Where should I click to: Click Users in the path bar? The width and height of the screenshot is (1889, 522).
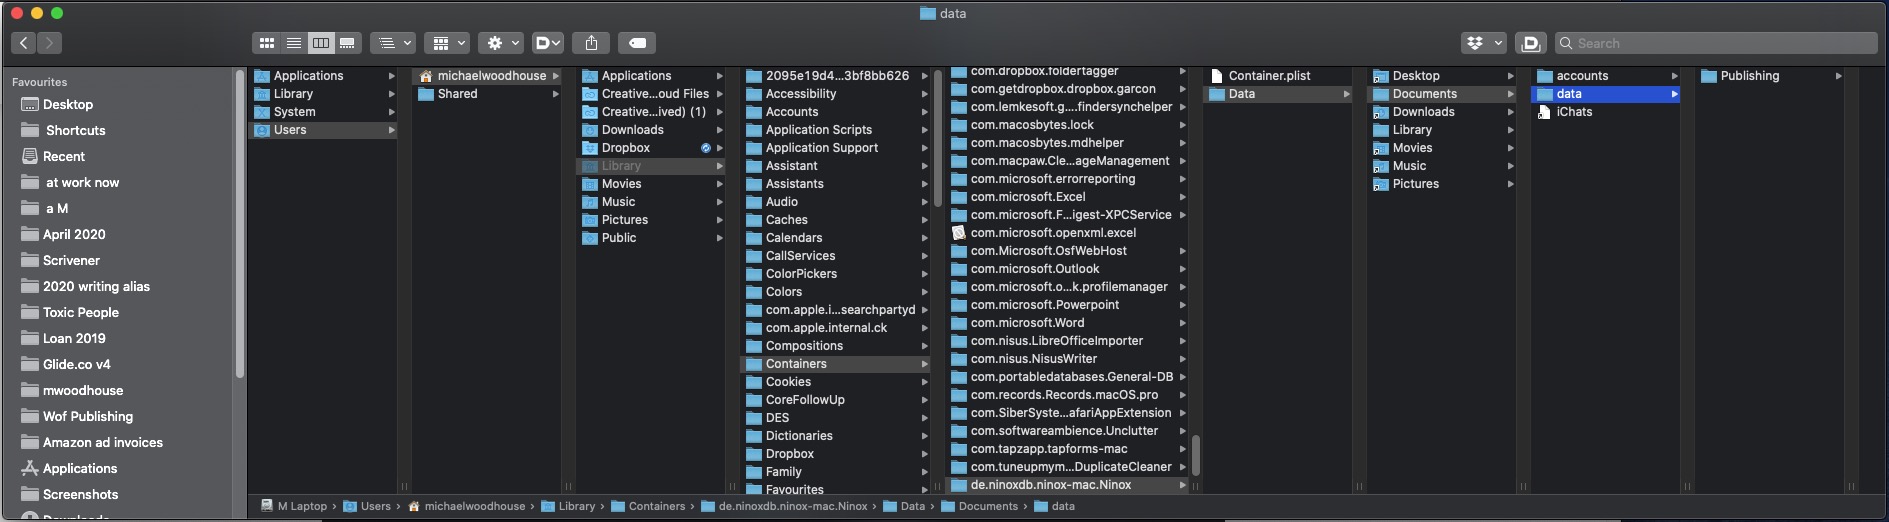(367, 506)
